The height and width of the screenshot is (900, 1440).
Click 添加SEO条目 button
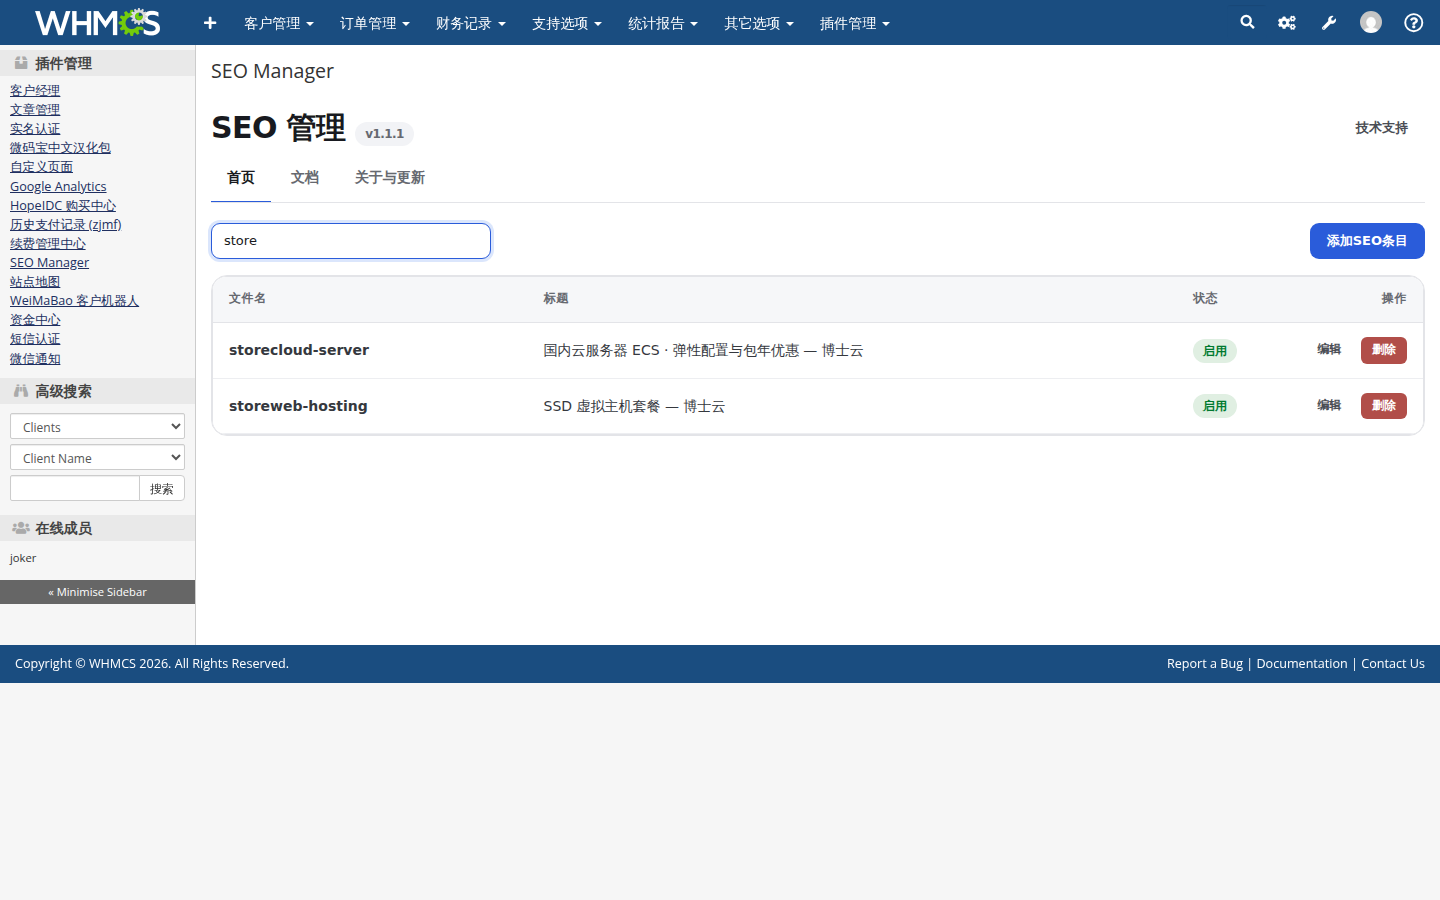tap(1367, 241)
